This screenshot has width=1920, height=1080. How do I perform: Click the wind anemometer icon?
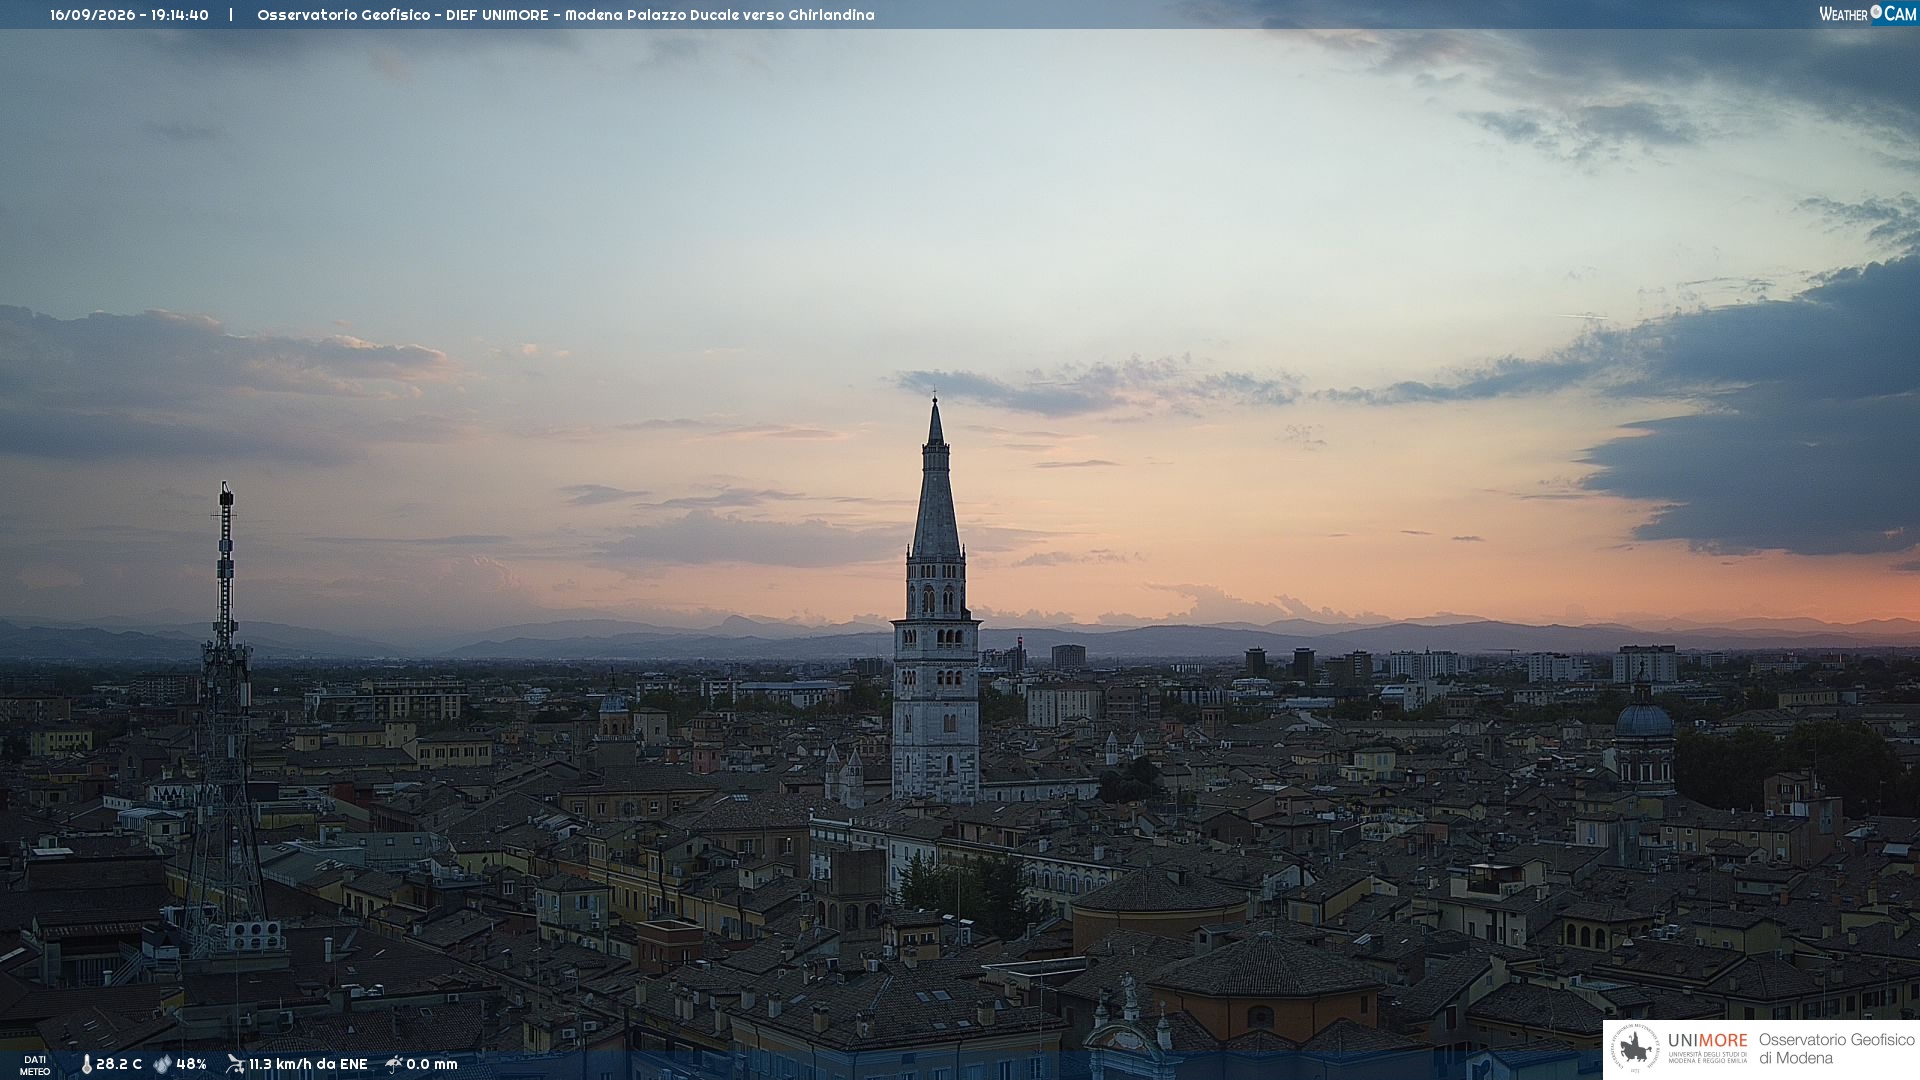pyautogui.click(x=235, y=1064)
